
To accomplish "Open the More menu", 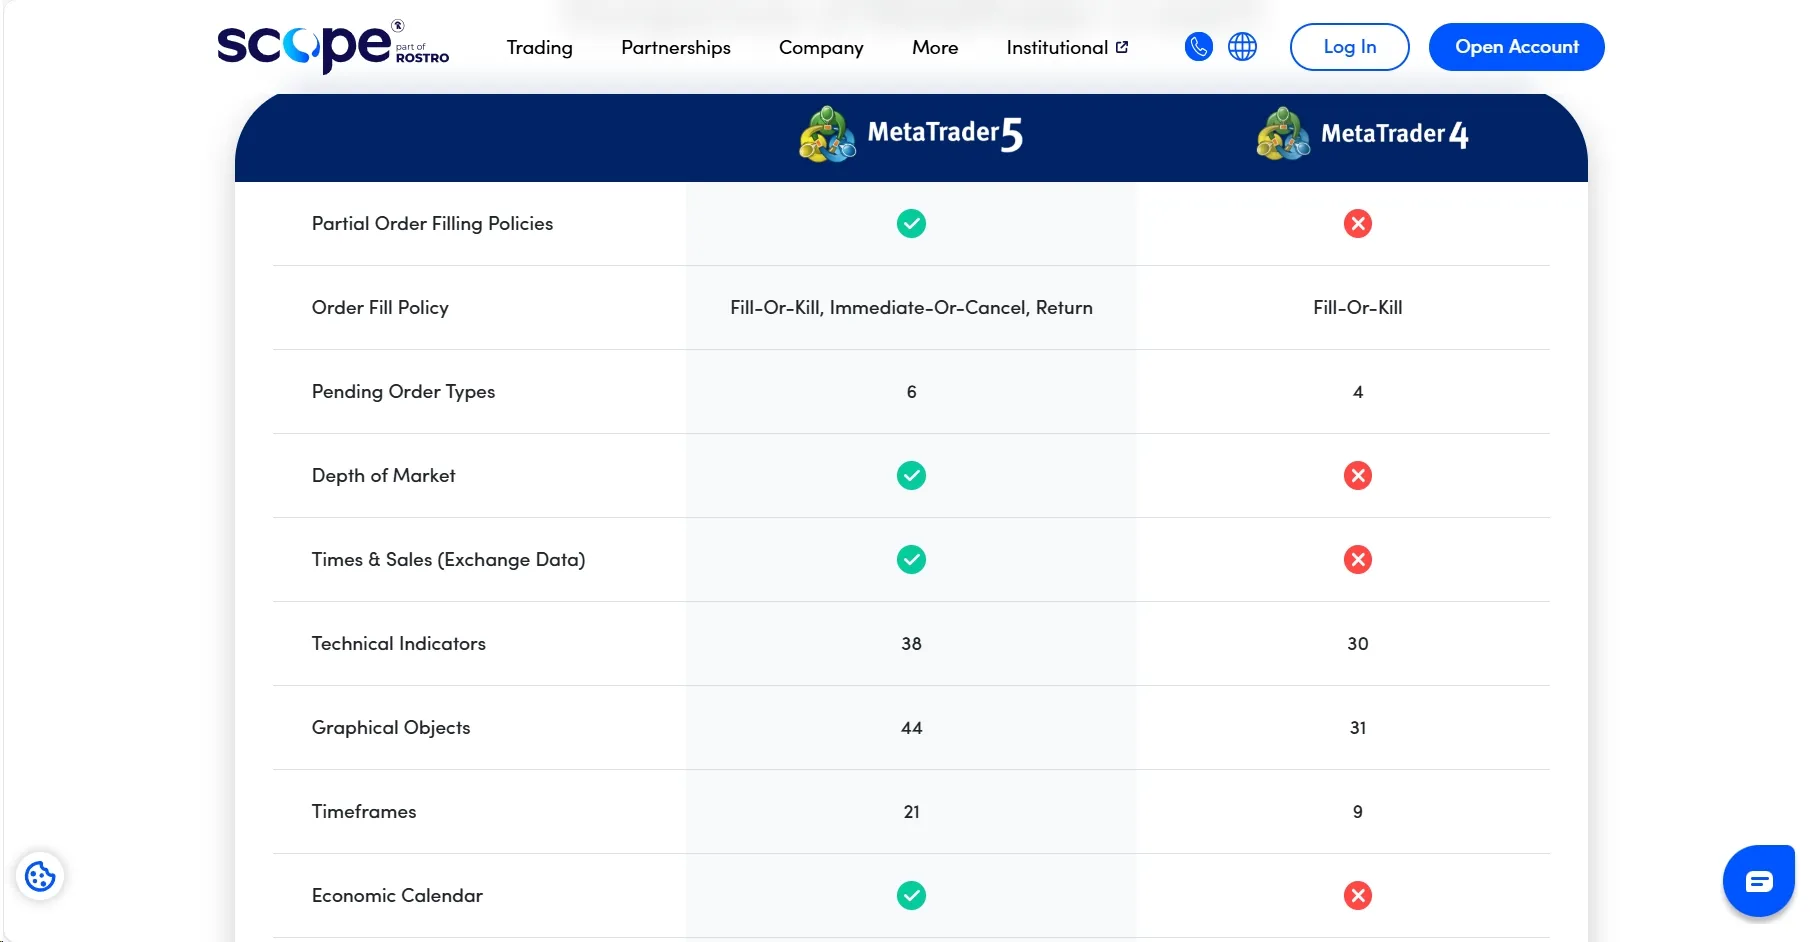I will pos(935,48).
